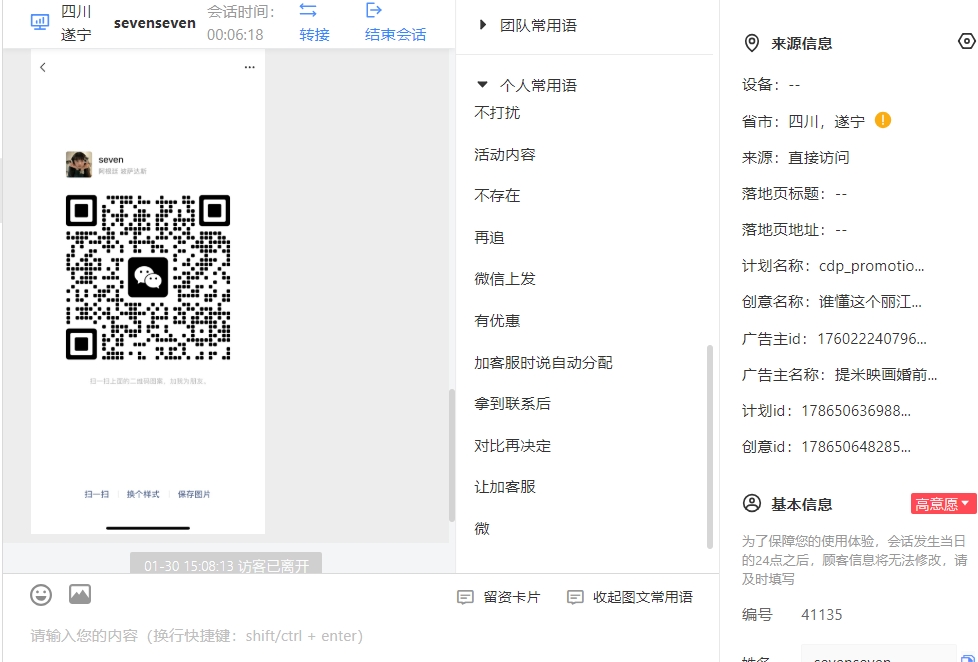Select the 活动内容 quick phrase
The width and height of the screenshot is (978, 662).
click(x=505, y=154)
